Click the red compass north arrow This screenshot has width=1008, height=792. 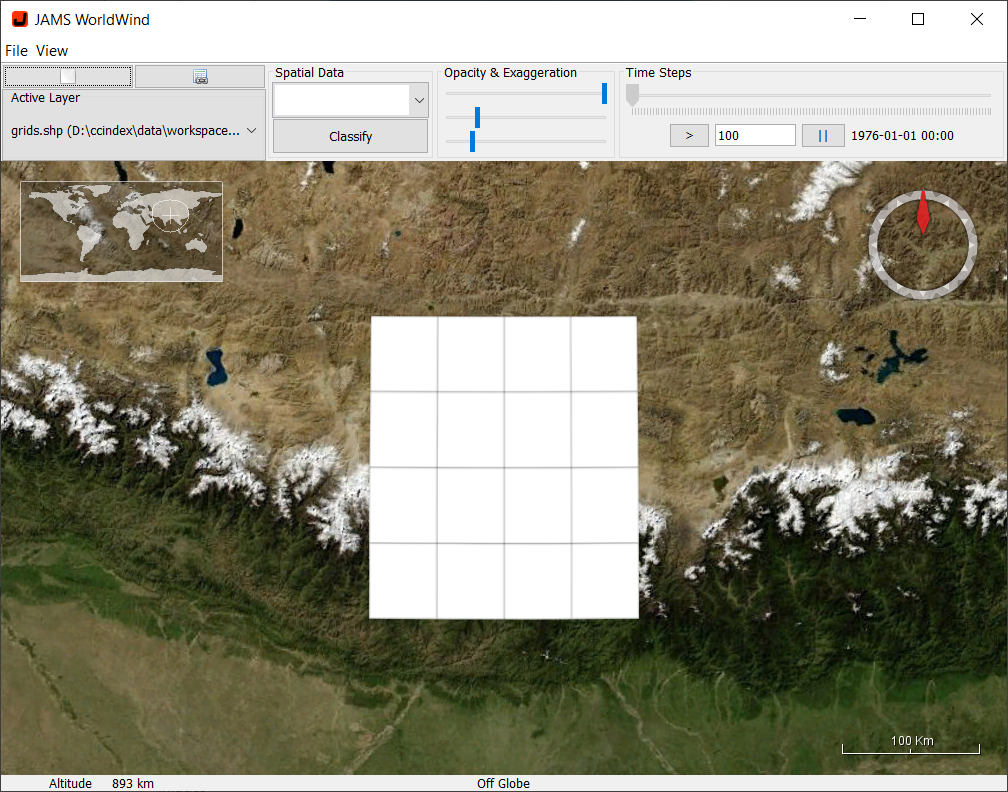coord(922,214)
